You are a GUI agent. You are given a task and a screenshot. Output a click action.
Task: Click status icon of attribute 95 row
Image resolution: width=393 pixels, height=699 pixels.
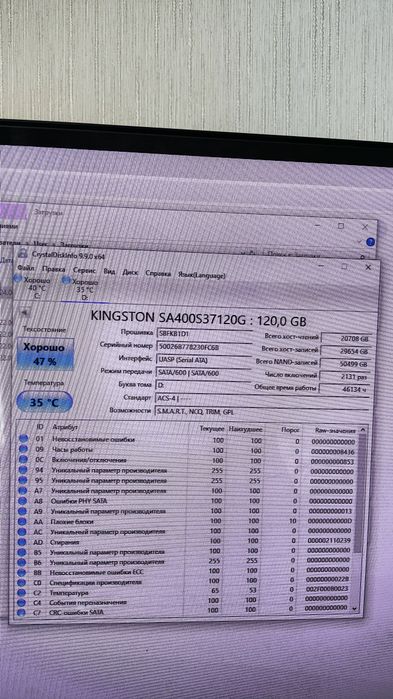click(23, 480)
